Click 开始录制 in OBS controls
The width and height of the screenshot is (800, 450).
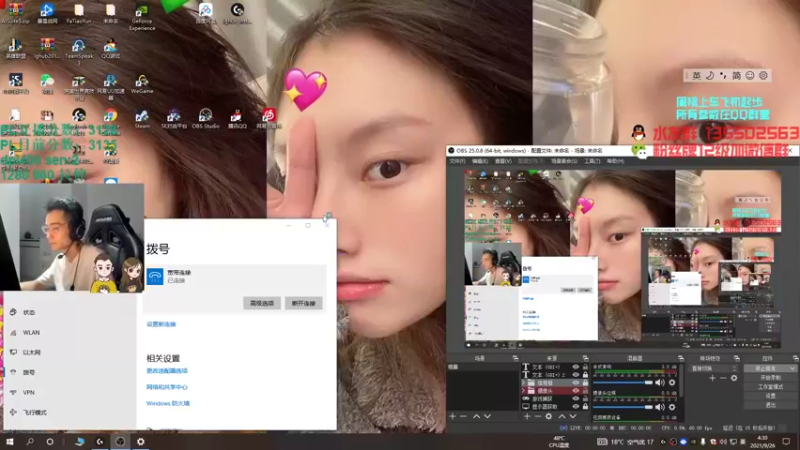[770, 378]
